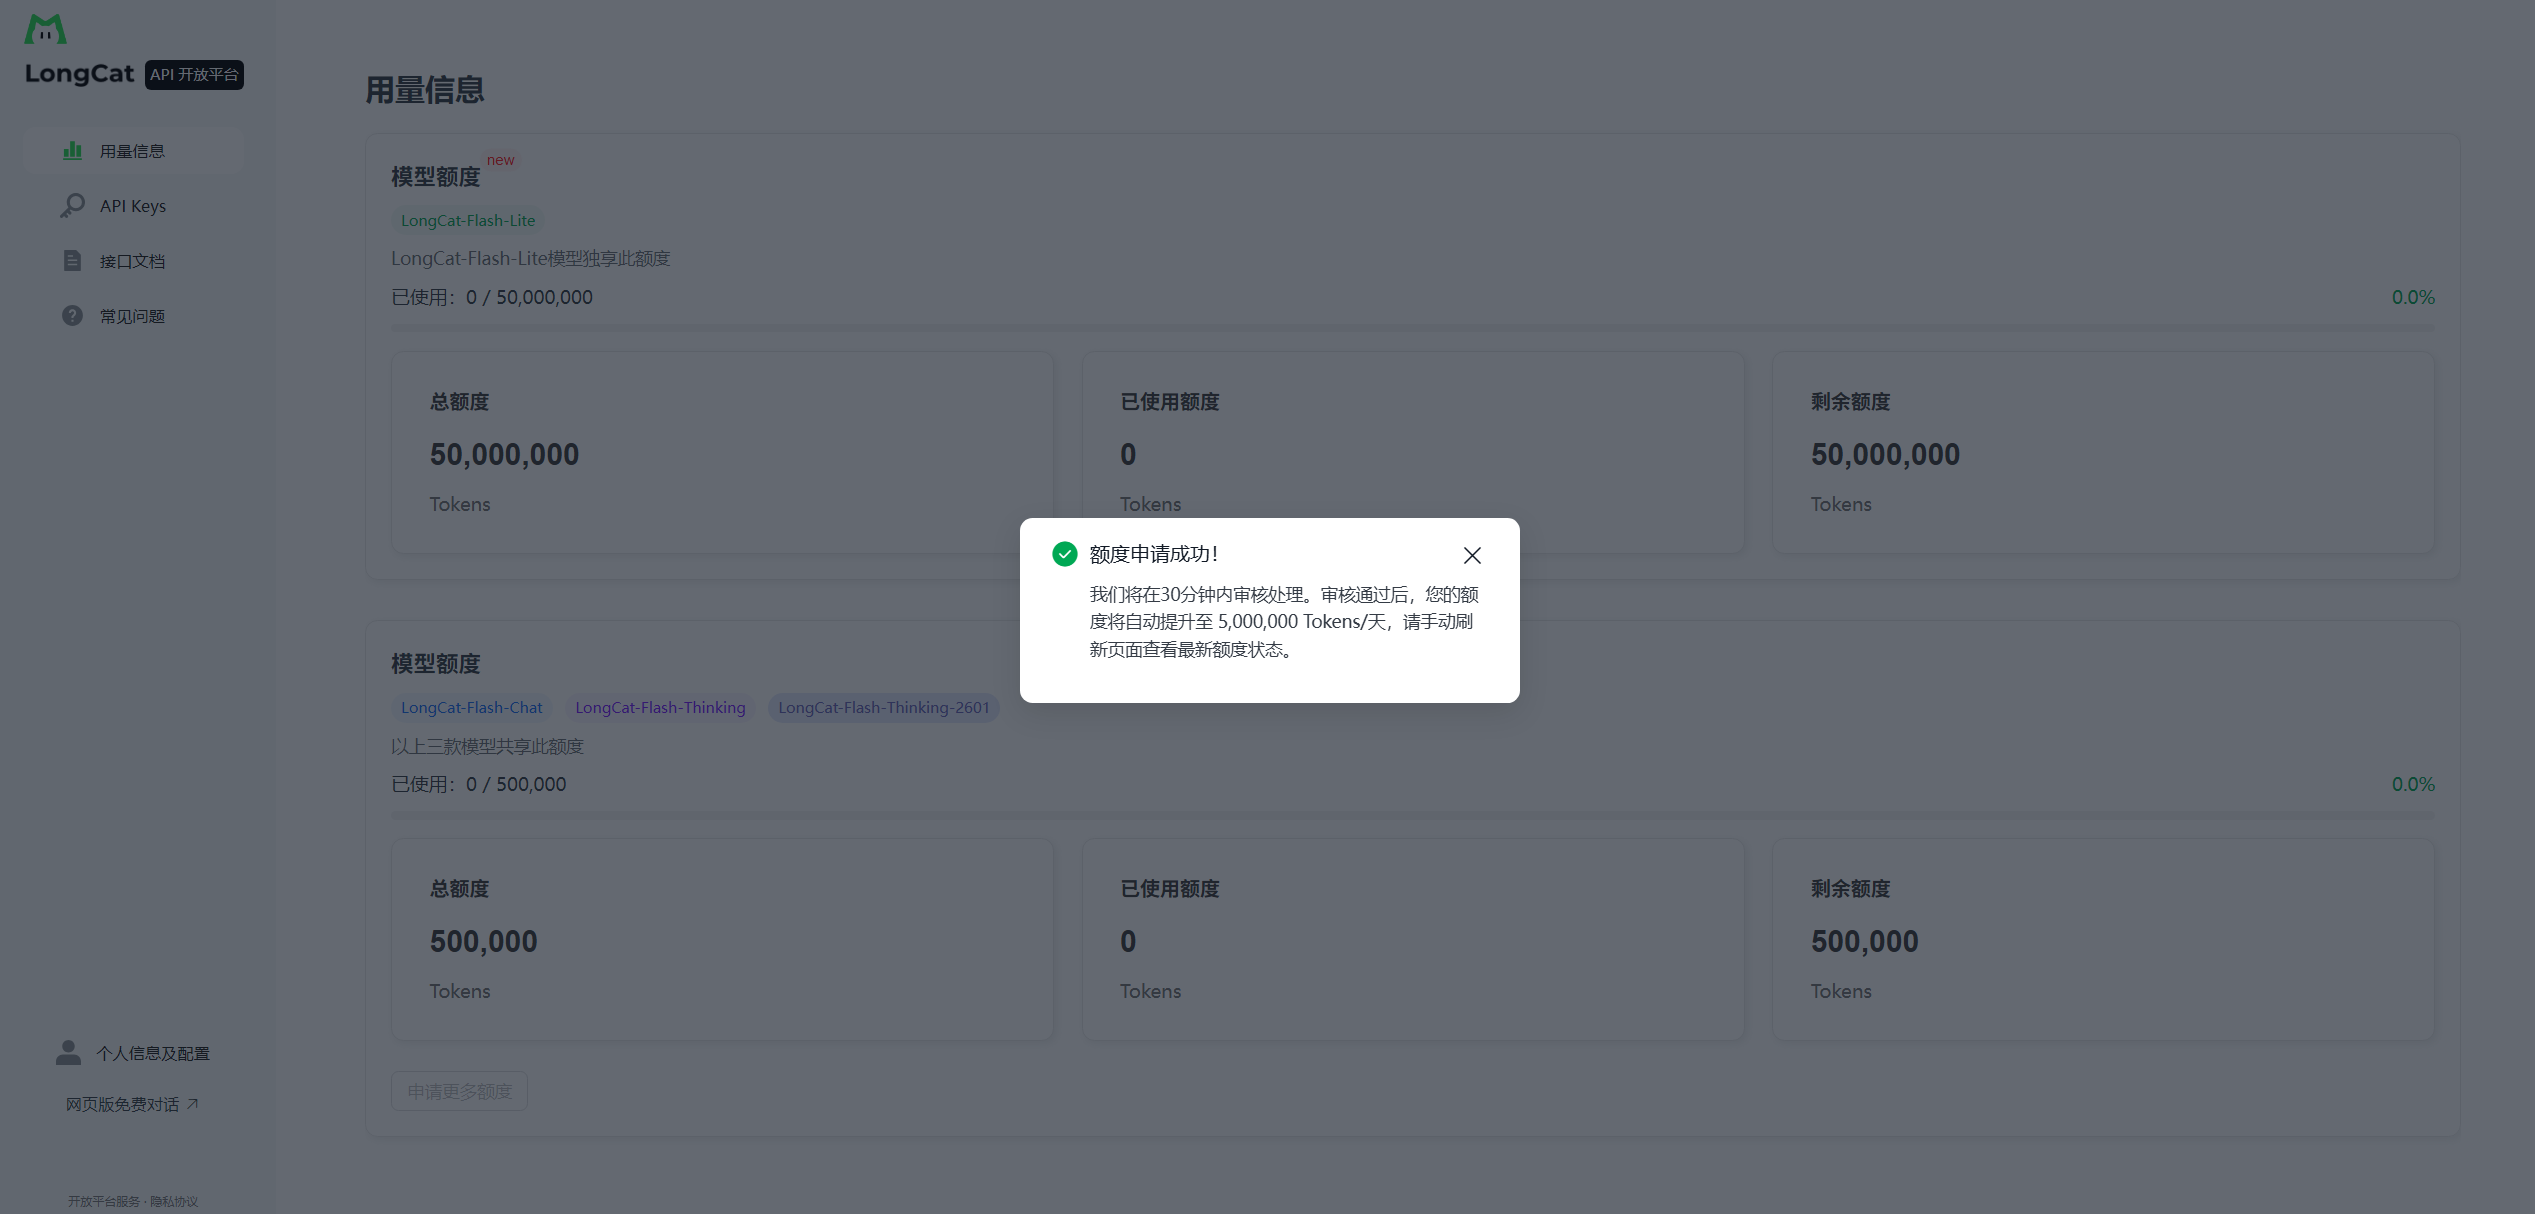Open the 网页版免费对话 link
The image size is (2535, 1214).
[x=121, y=1103]
